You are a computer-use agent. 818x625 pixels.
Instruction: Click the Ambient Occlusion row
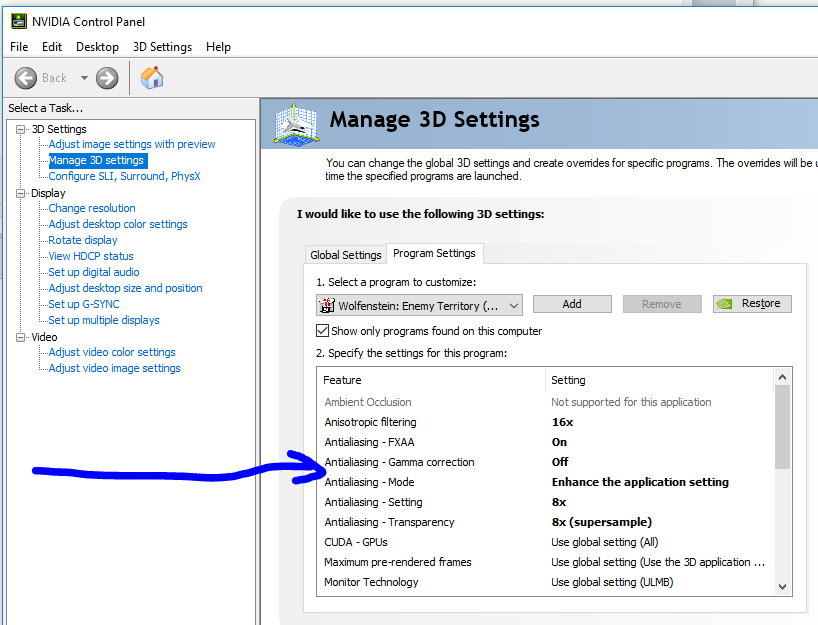pyautogui.click(x=545, y=402)
